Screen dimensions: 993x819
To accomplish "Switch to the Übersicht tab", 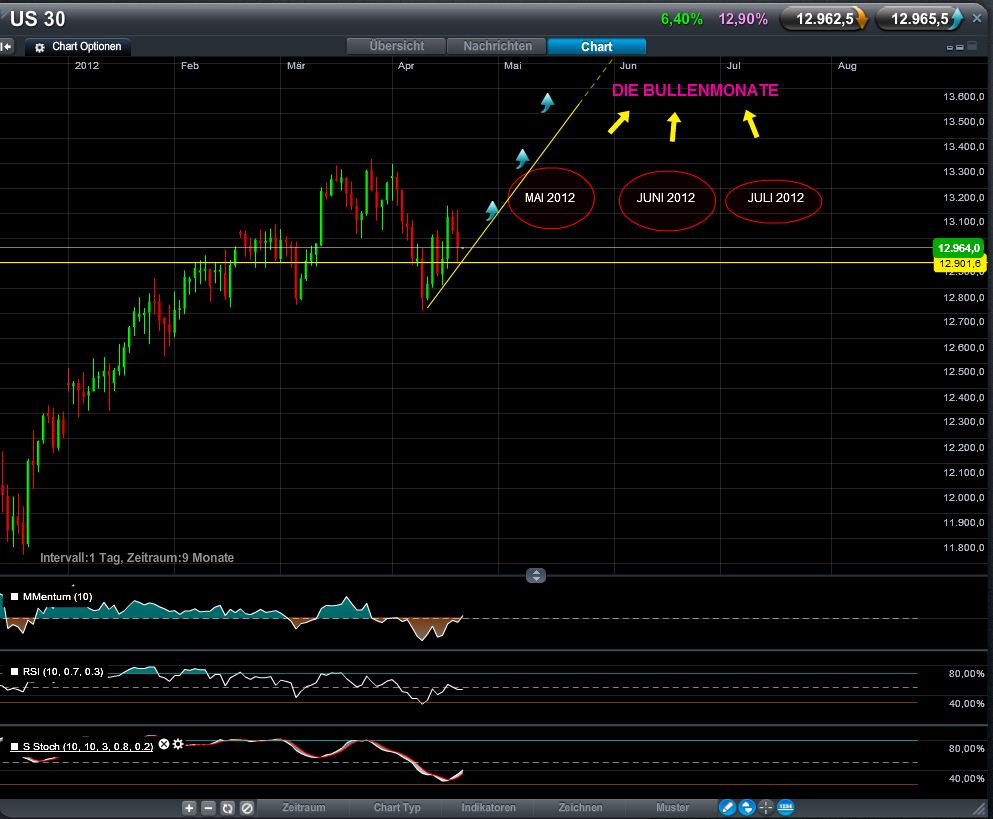I will pyautogui.click(x=396, y=46).
